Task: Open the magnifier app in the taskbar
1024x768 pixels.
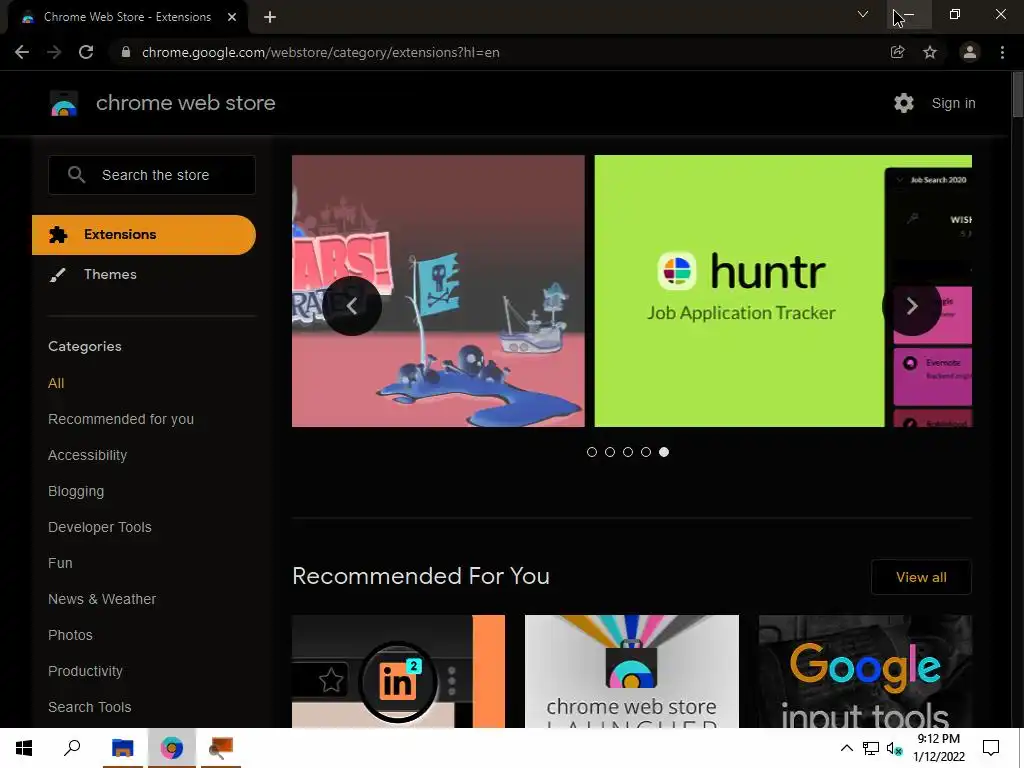Action: pyautogui.click(x=221, y=748)
